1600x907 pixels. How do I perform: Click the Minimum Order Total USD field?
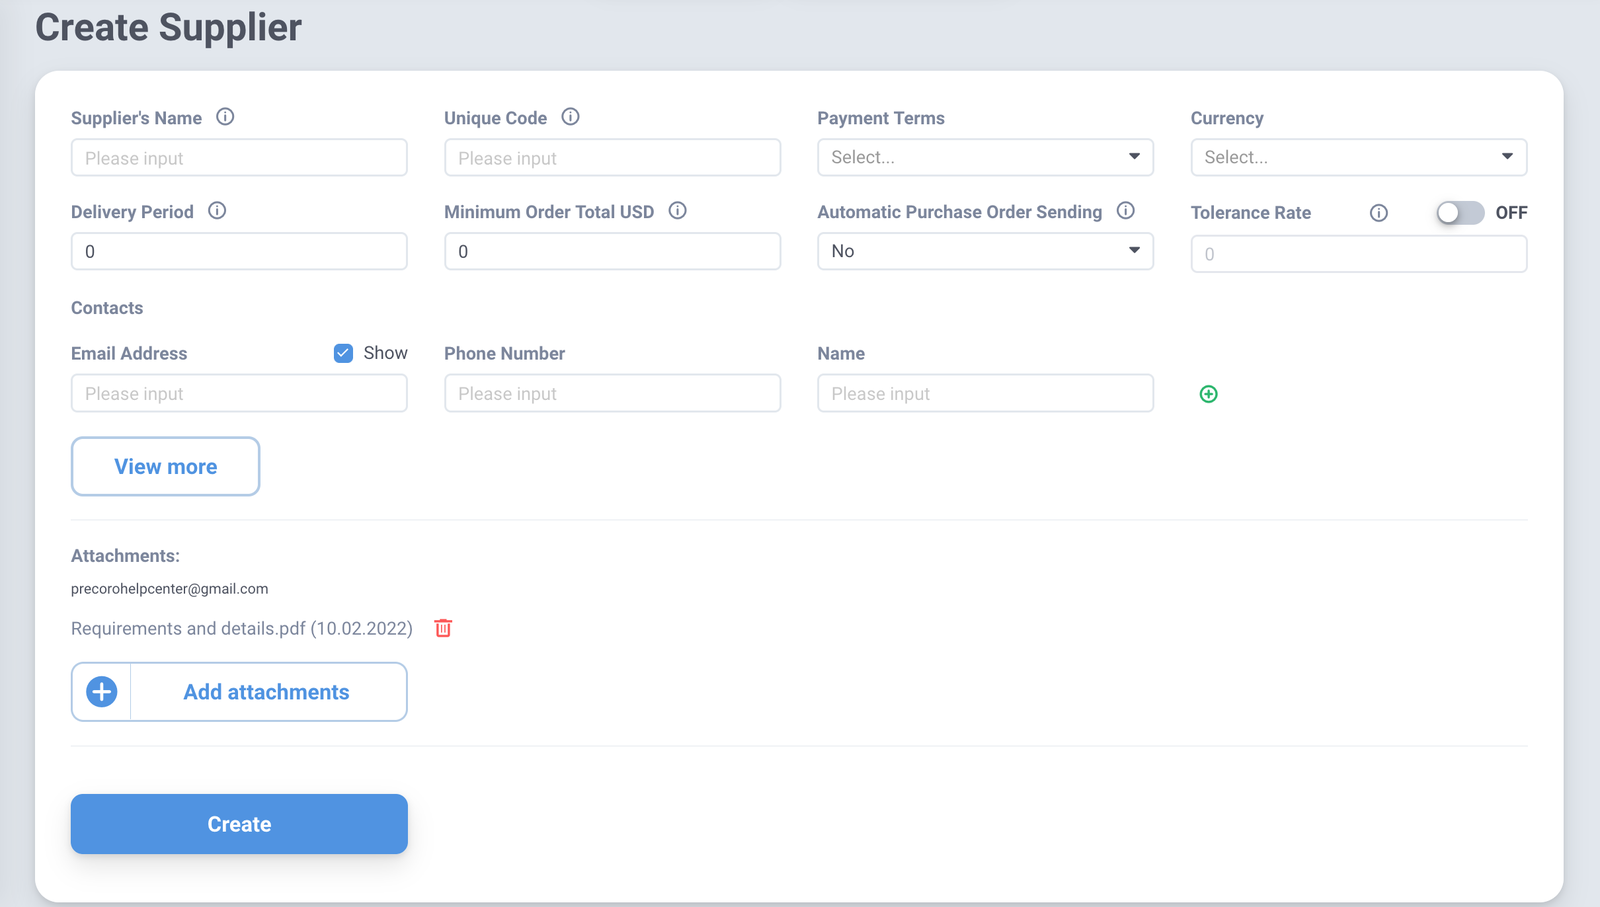612,251
